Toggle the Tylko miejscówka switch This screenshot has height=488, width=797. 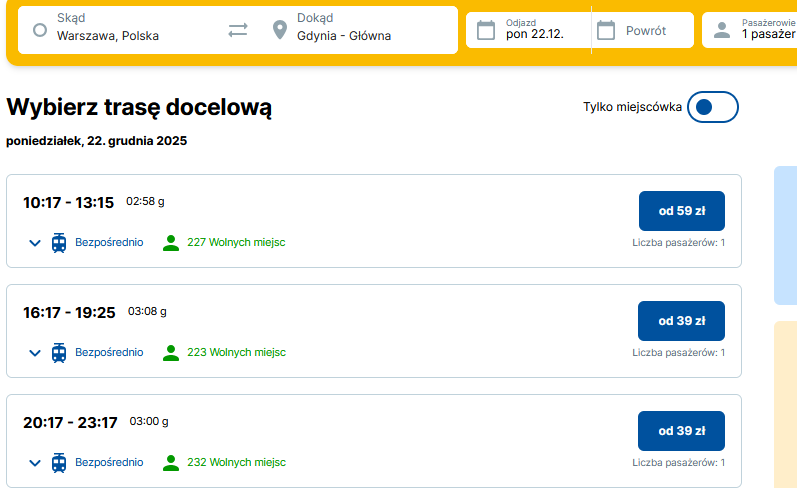[x=713, y=107]
